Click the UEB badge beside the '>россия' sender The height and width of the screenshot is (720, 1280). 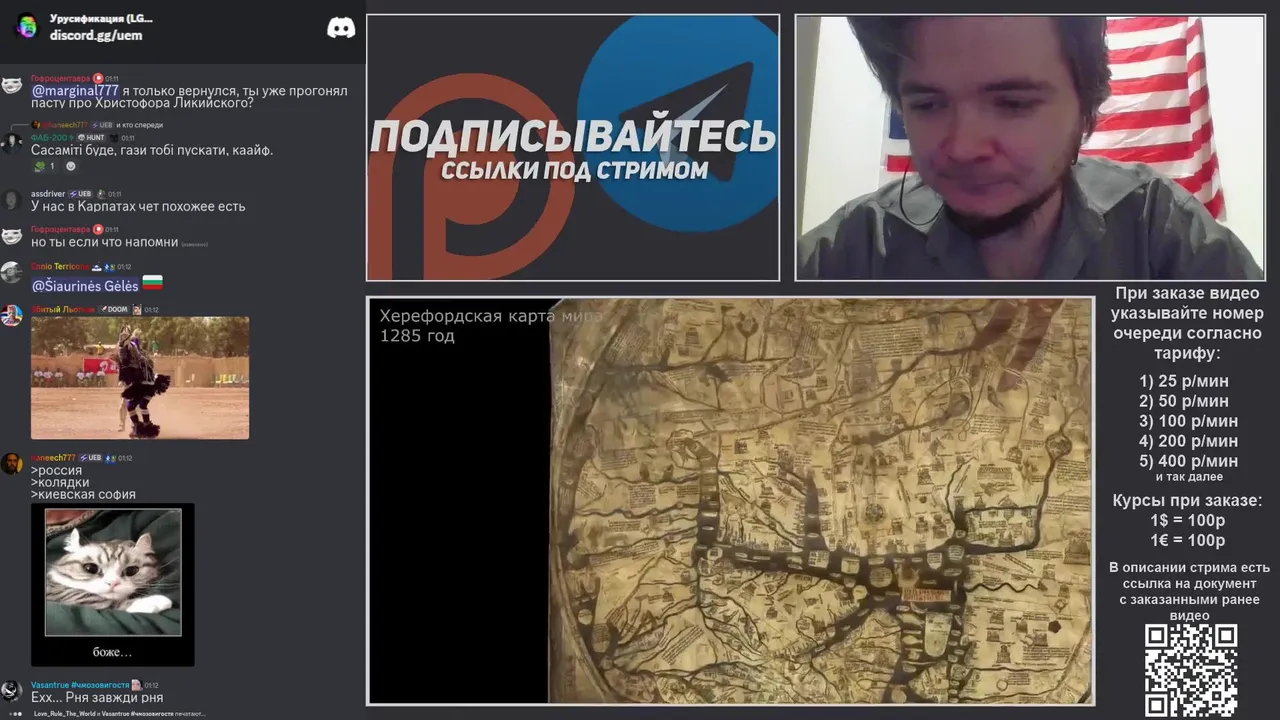pos(90,458)
